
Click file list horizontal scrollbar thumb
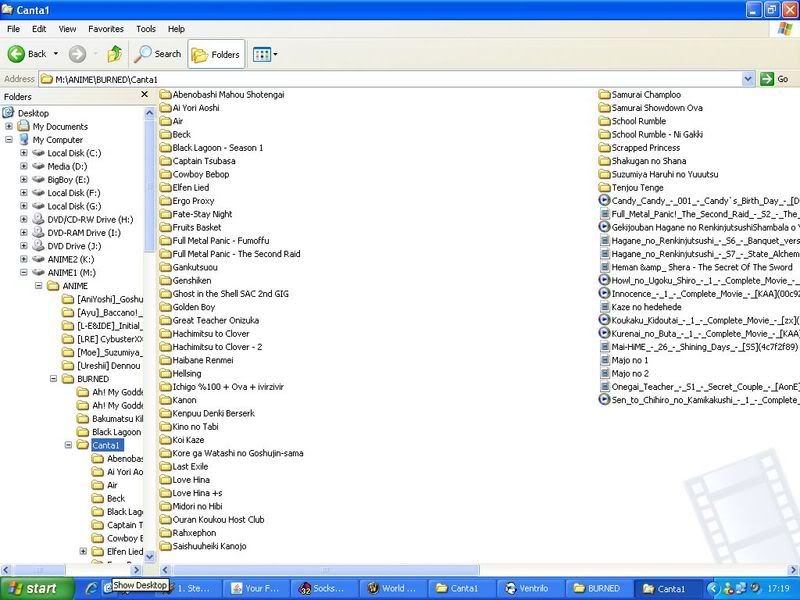(326, 569)
